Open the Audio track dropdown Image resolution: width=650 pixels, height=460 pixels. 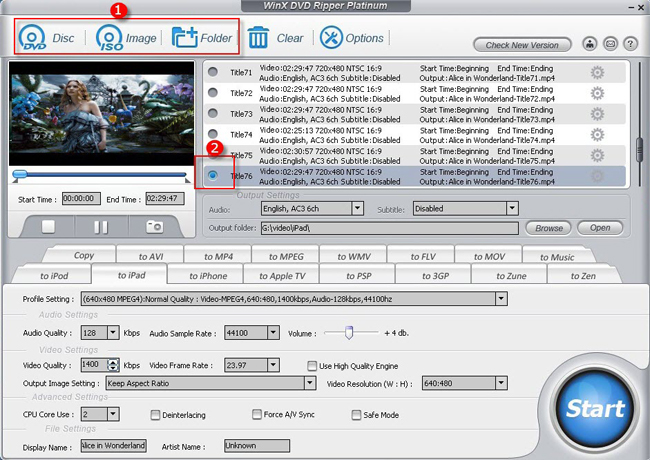tap(357, 208)
